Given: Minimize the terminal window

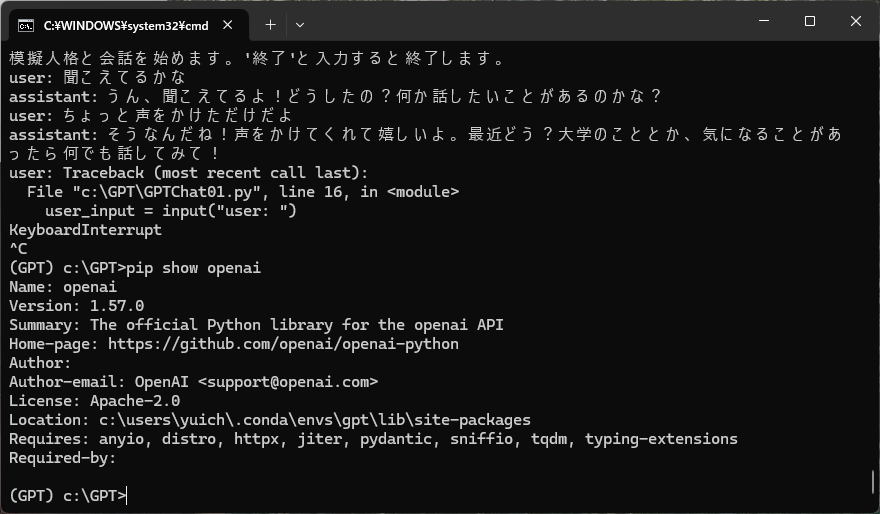Looking at the screenshot, I should 764,22.
